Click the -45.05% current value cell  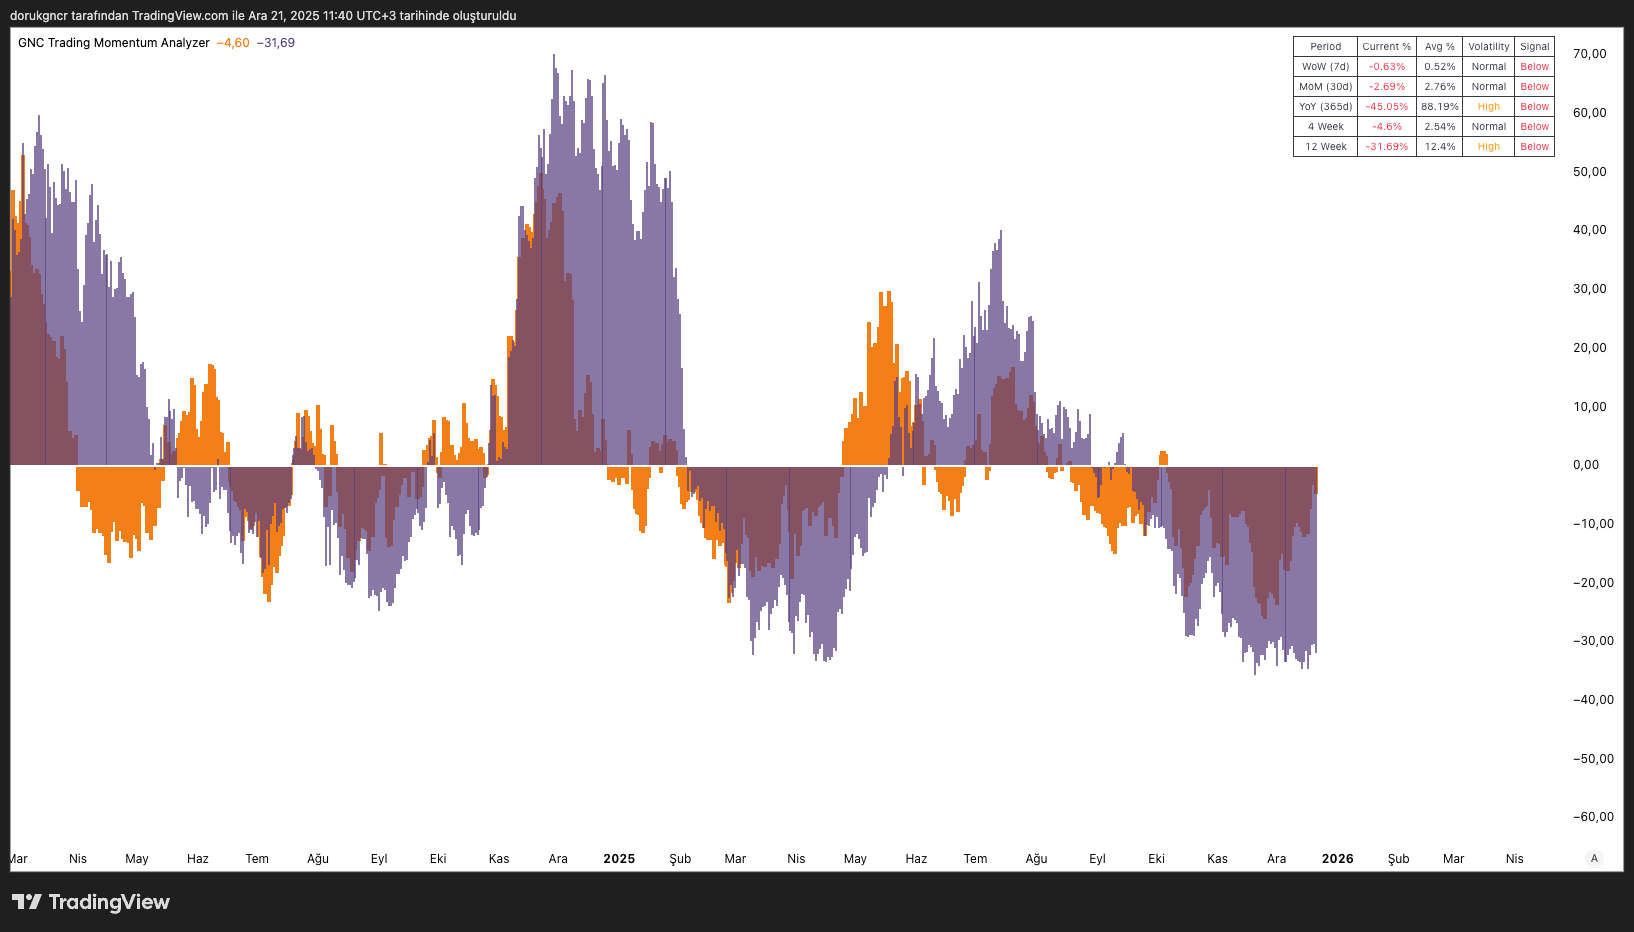coord(1386,107)
